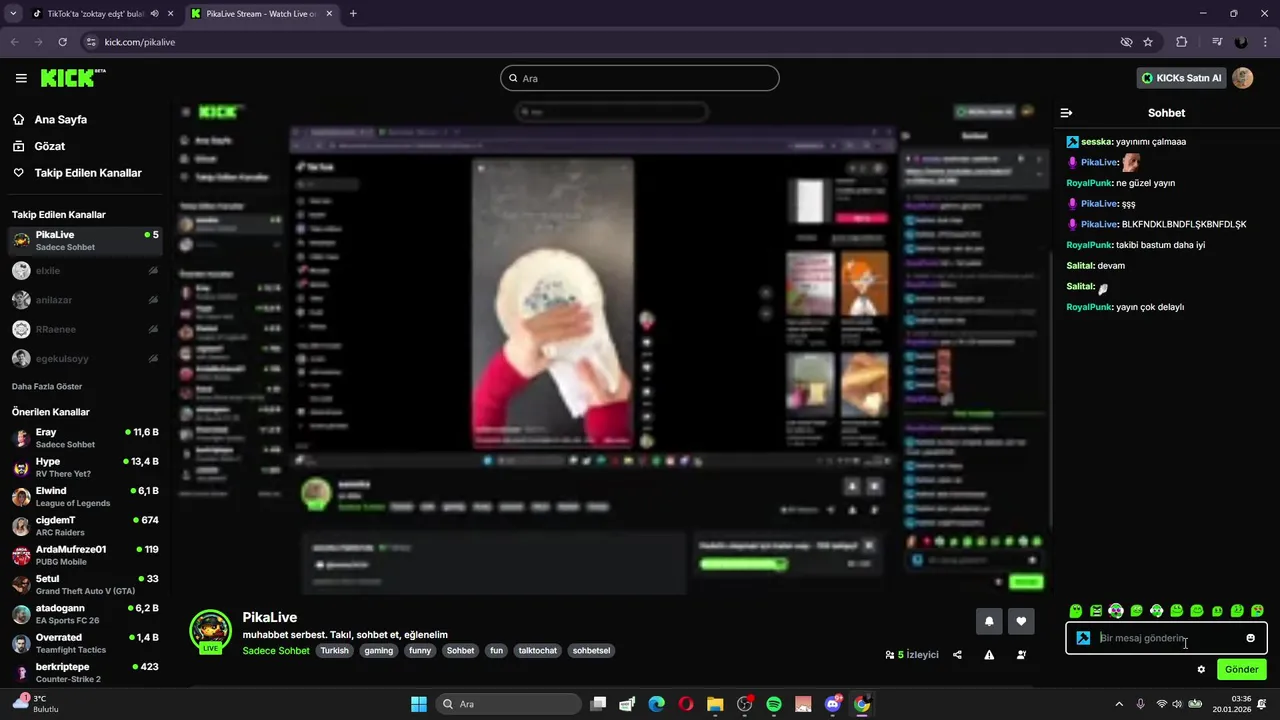Click the gaming tag
Screen dimensions: 1280x720
pos(379,651)
